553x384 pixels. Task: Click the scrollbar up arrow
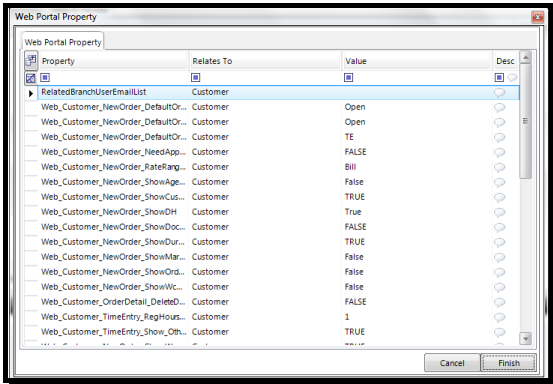coord(525,58)
